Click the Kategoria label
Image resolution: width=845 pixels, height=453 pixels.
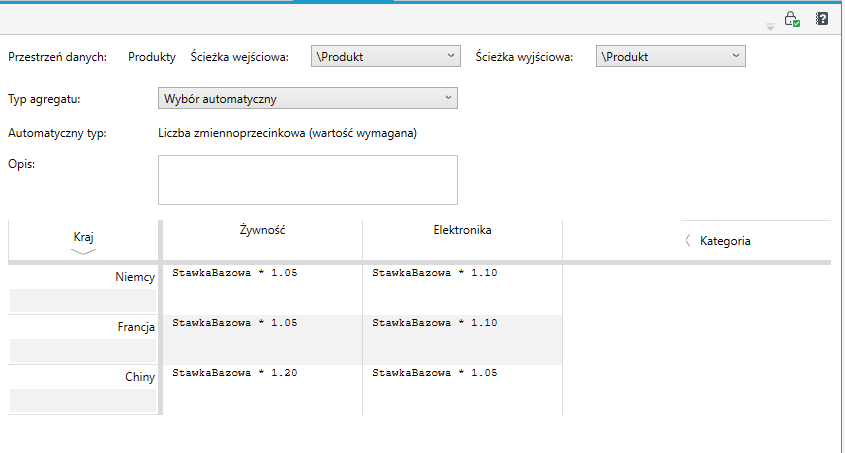coord(725,241)
